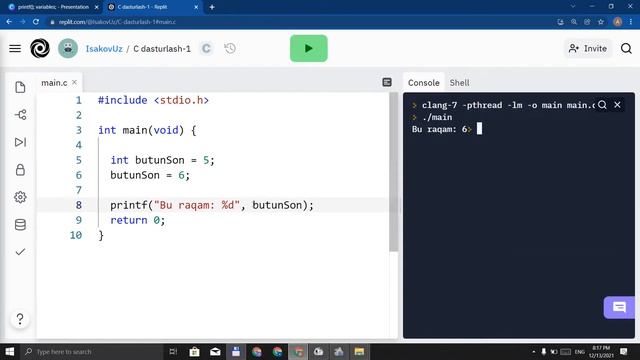Open the Version control sidebar icon
640x360 pixels.
click(20, 115)
